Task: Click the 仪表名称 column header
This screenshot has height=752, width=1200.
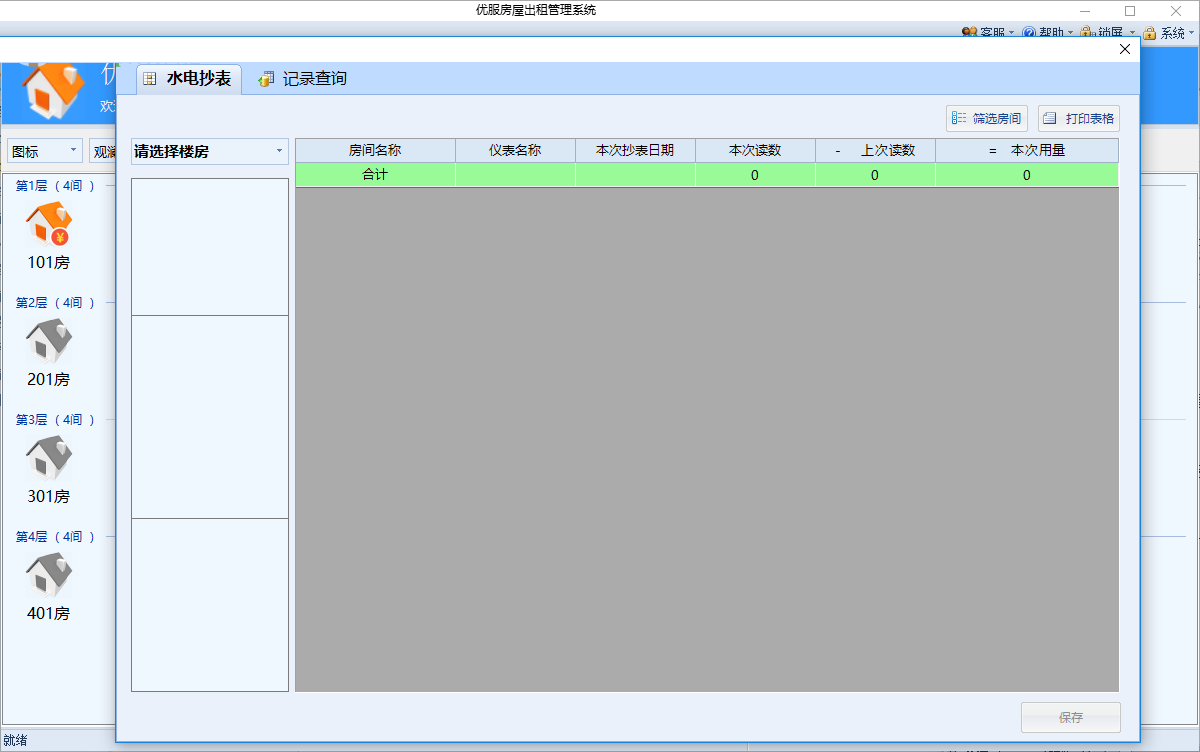Action: [x=515, y=151]
